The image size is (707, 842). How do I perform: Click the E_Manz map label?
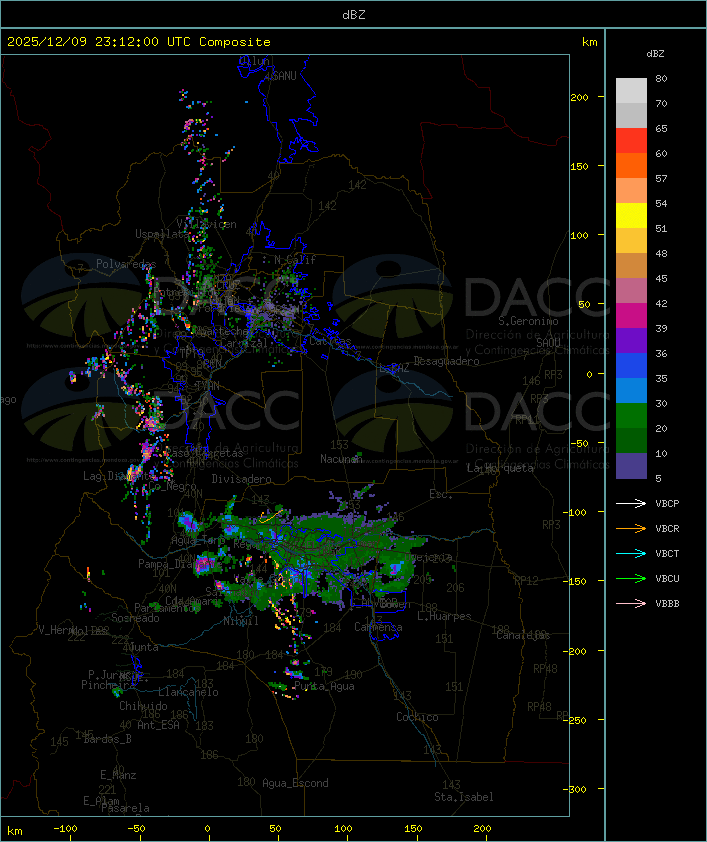pyautogui.click(x=118, y=775)
